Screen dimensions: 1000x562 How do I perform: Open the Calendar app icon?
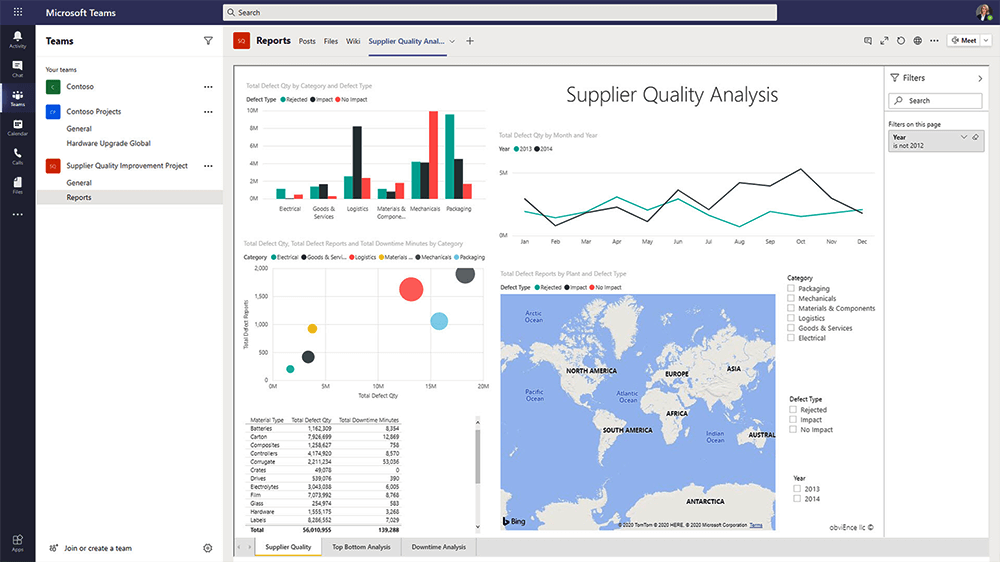(x=17, y=127)
